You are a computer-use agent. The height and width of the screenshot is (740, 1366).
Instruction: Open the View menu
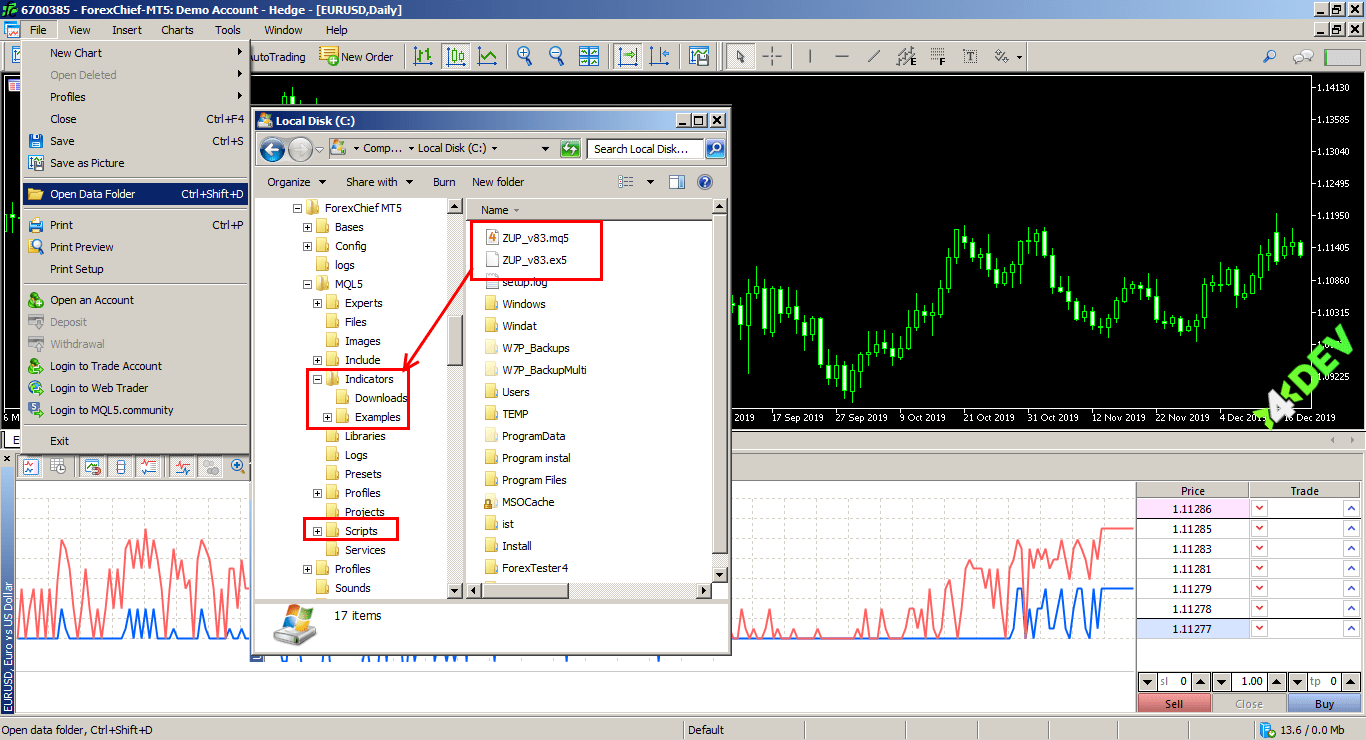79,30
